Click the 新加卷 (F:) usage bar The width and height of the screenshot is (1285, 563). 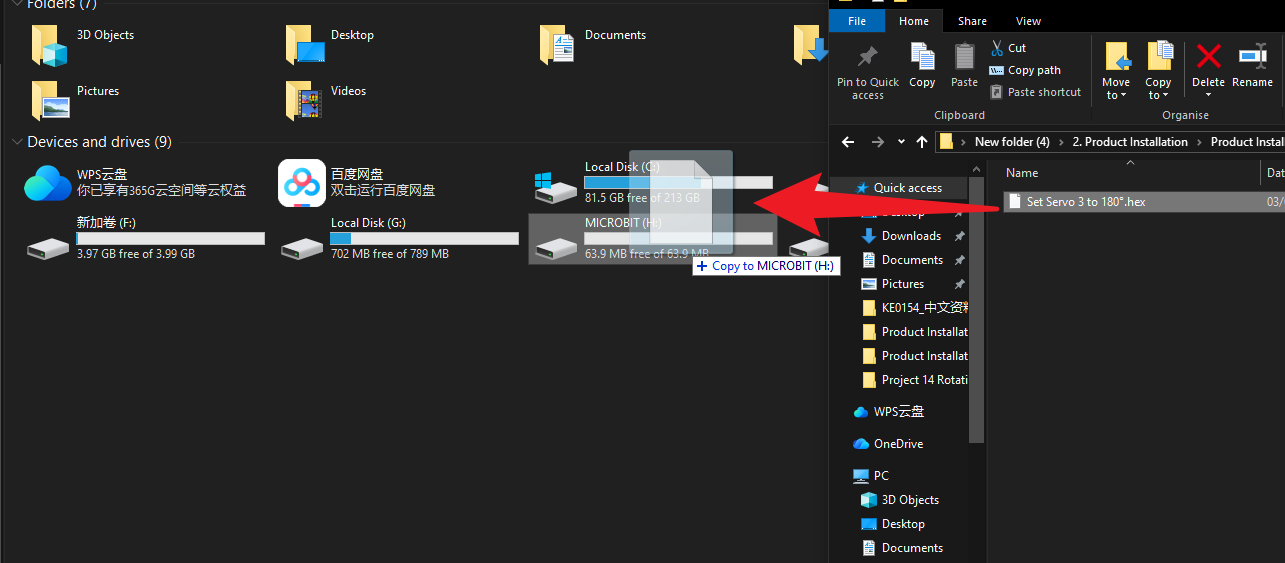tap(171, 238)
